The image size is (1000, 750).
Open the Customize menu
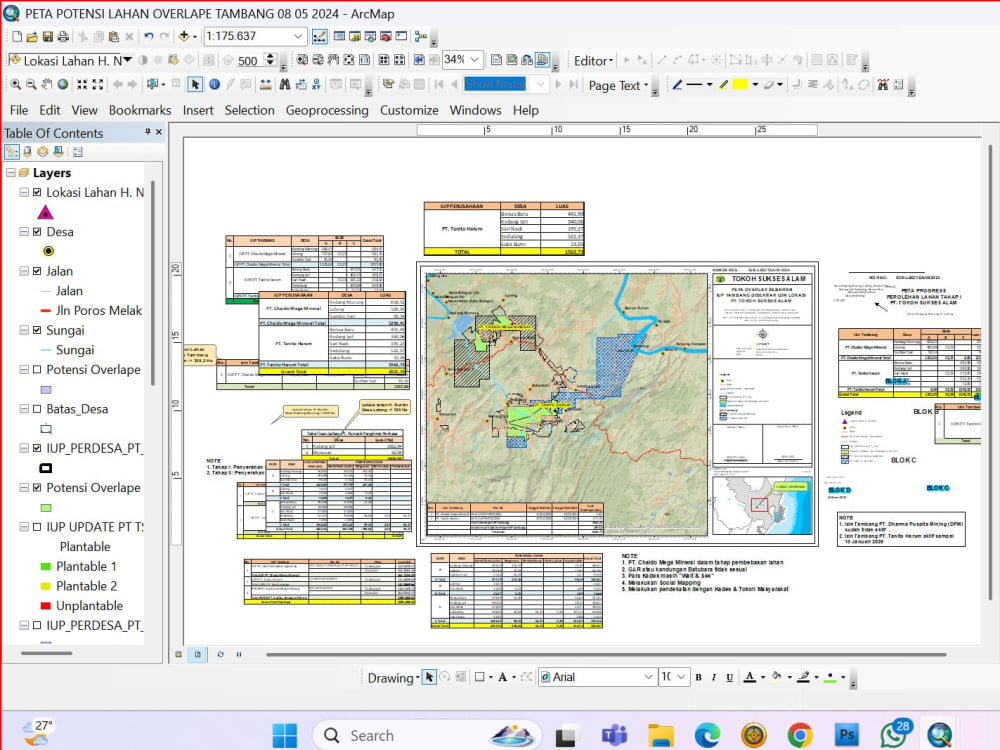pos(409,110)
